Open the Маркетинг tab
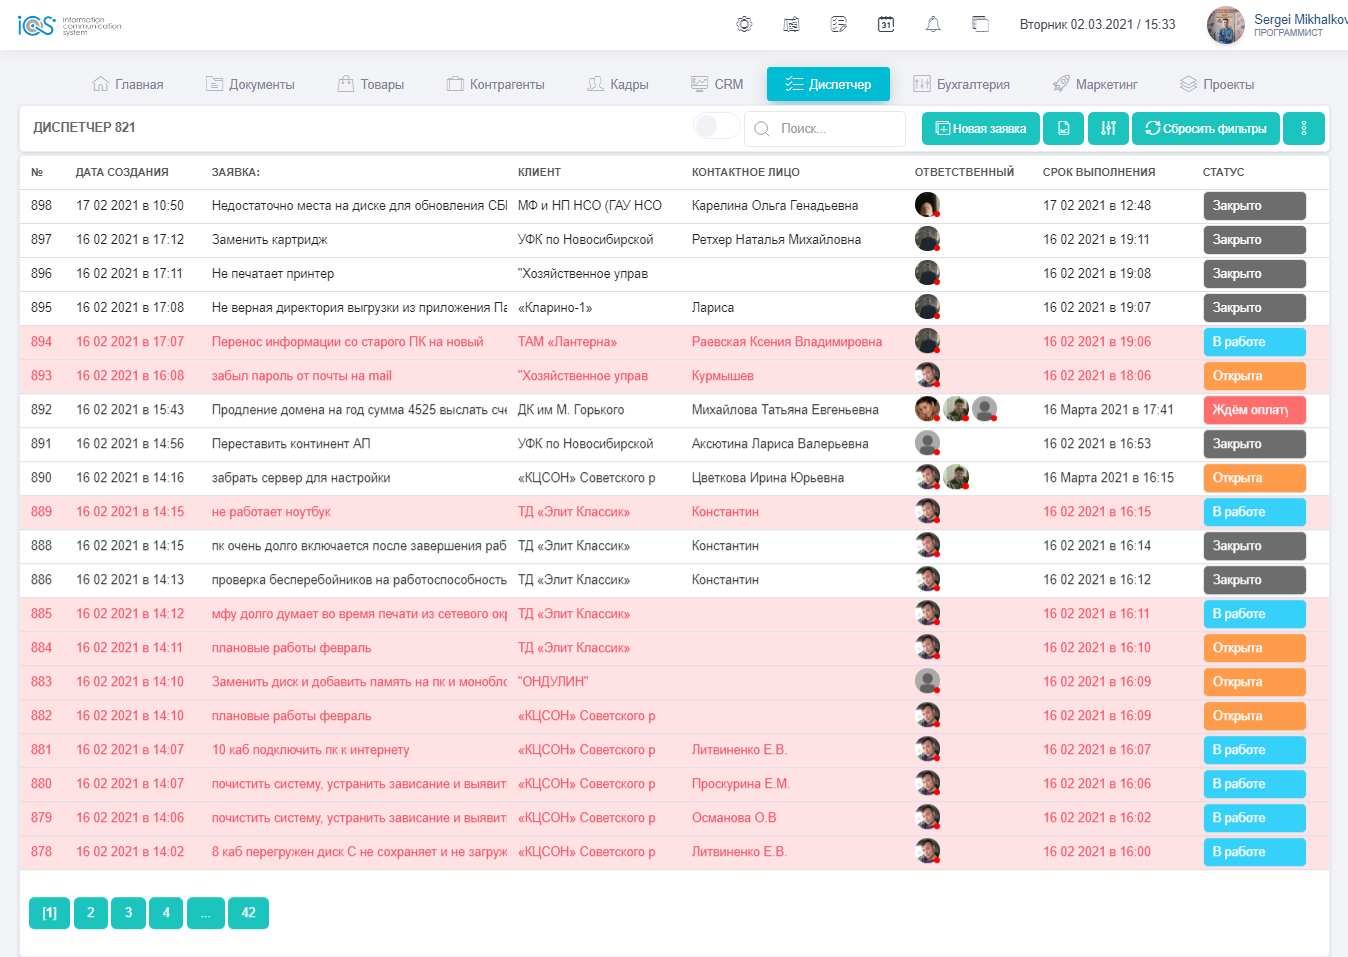Screen dimensions: 1348x957 coord(1095,85)
